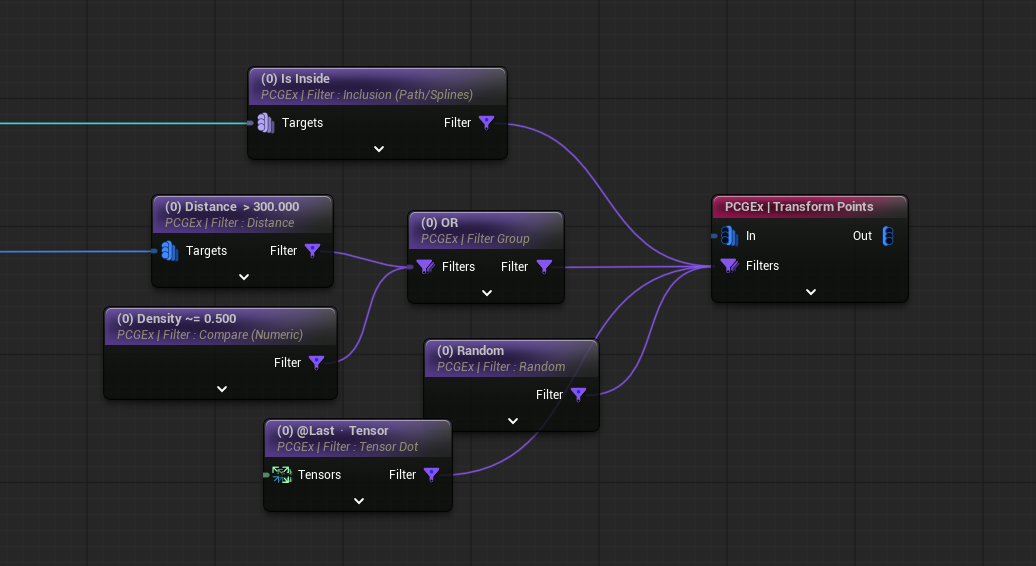Viewport: 1036px width, 566px height.
Task: Expand the Transform Points node chevron
Action: point(811,292)
